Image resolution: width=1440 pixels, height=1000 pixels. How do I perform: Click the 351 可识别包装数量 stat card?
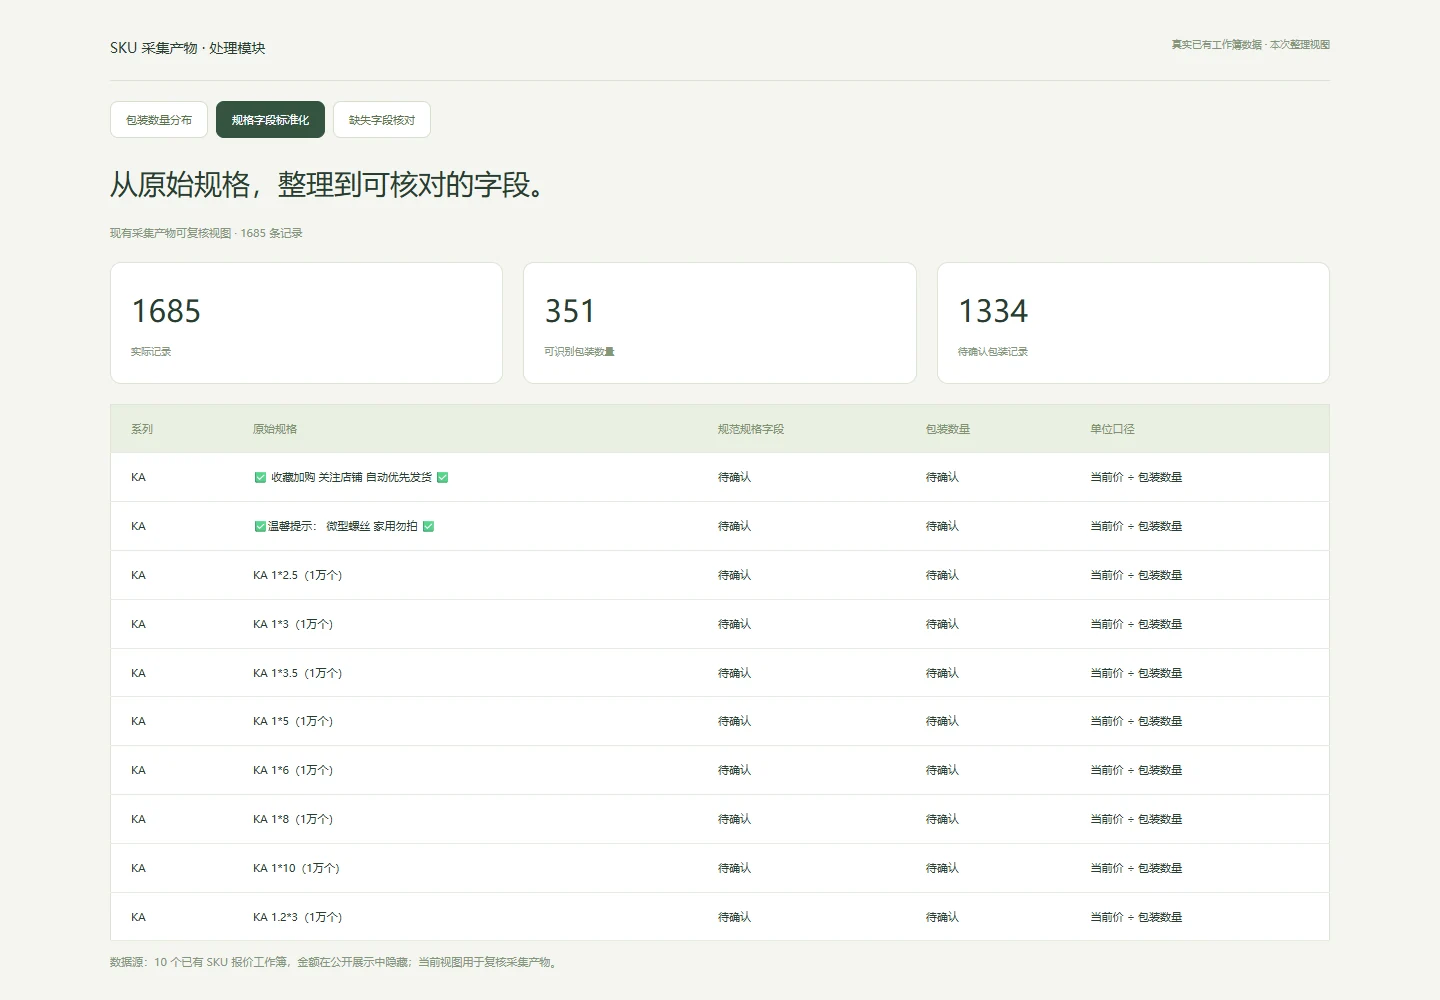[720, 323]
